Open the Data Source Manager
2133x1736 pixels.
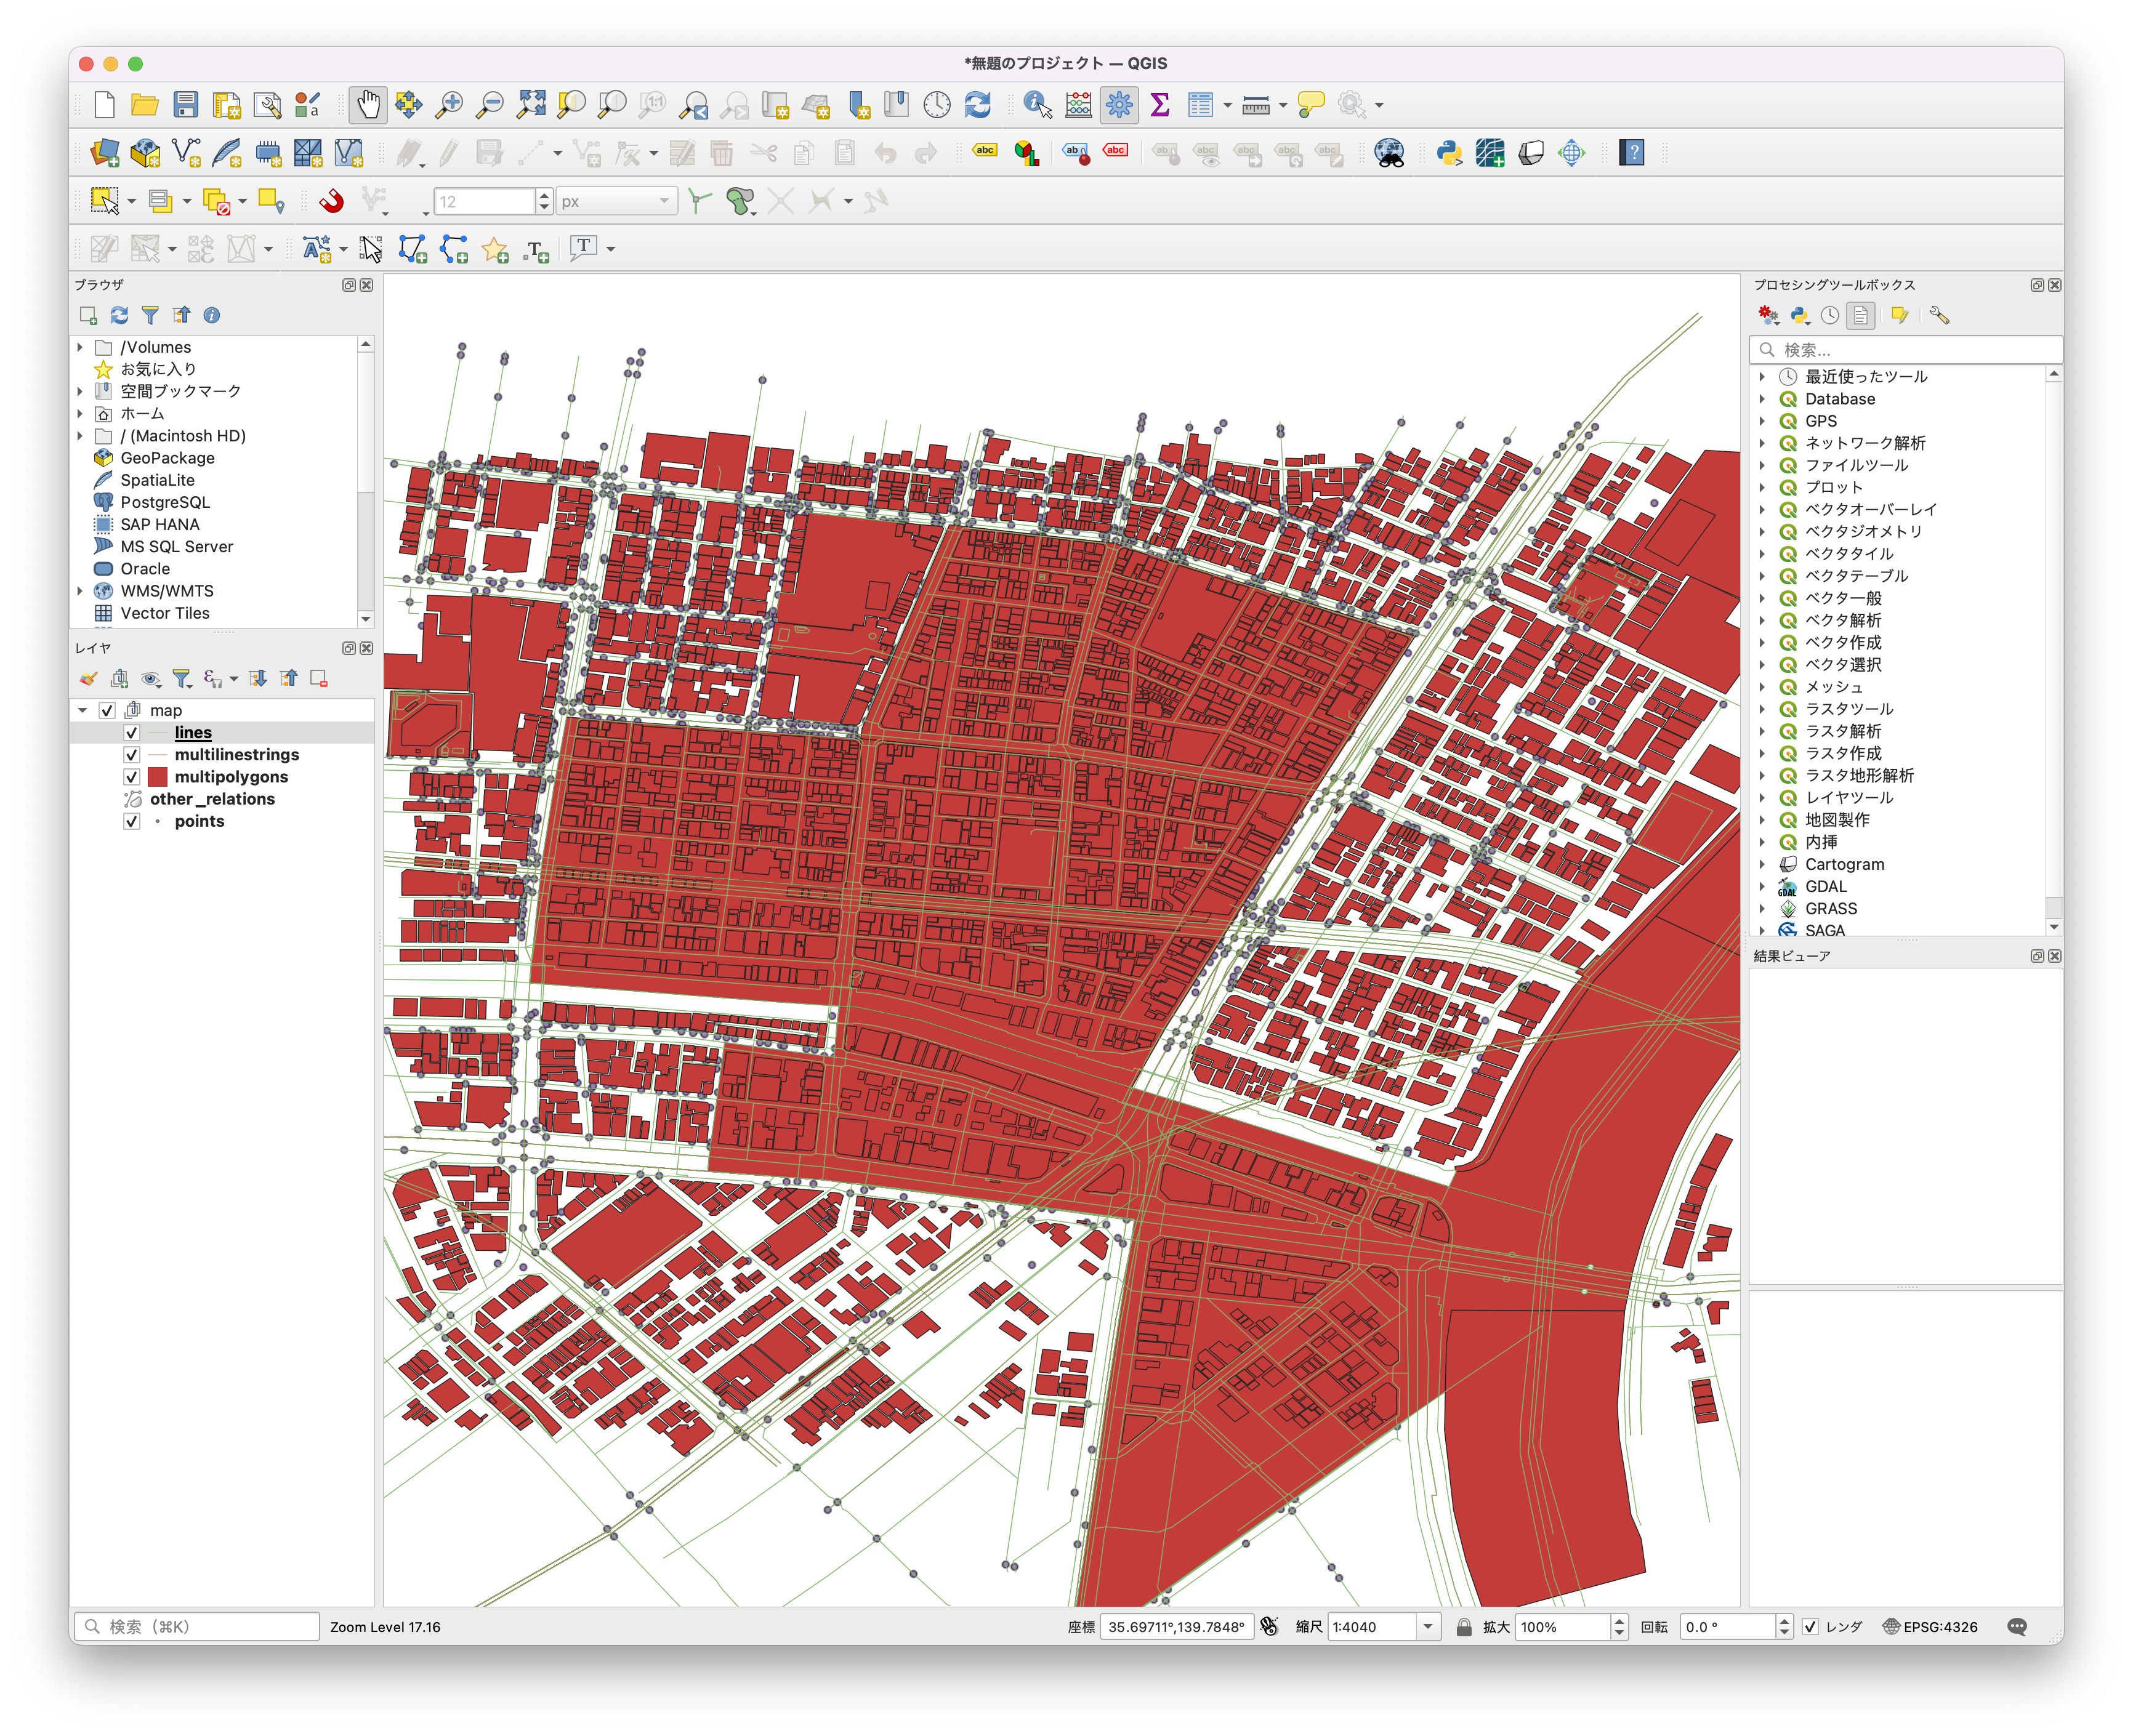coord(105,152)
